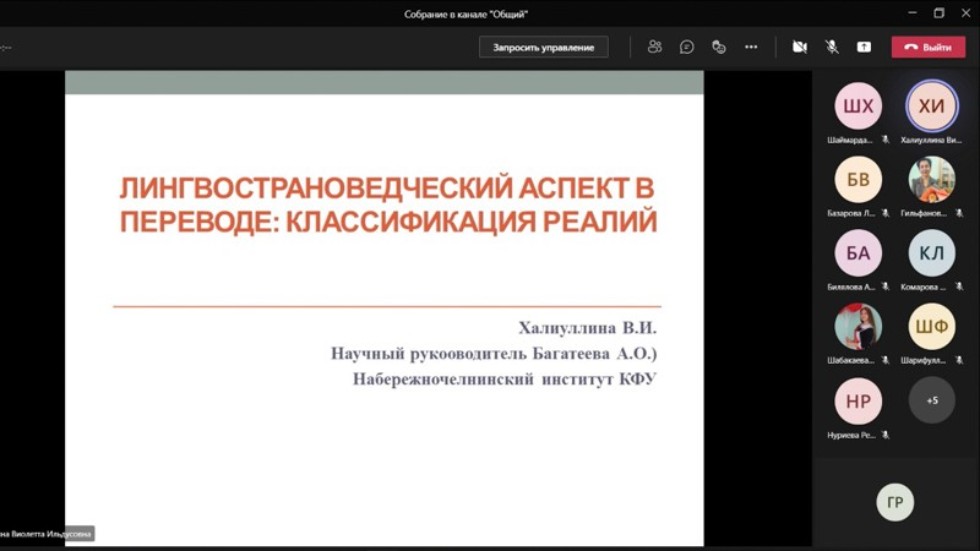Viewport: 980px width, 551px height.
Task: Open the reactions icon in toolbar
Action: 719,47
